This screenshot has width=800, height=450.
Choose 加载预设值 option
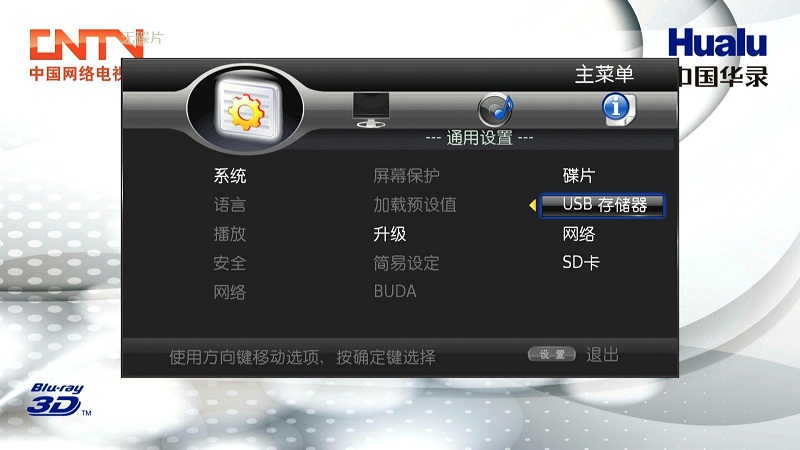point(415,205)
